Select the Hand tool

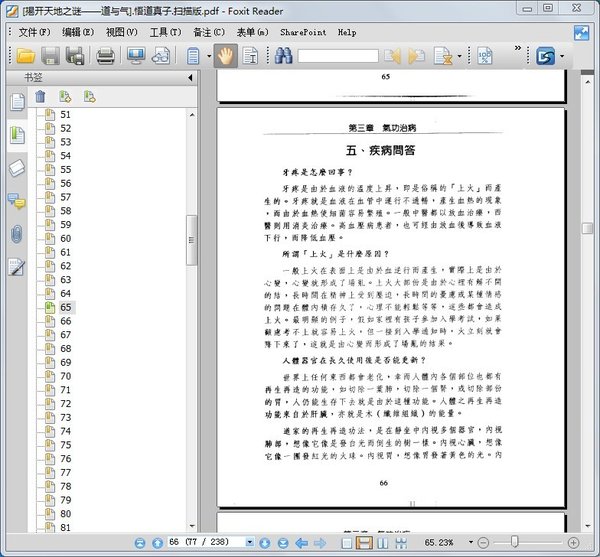click(225, 56)
